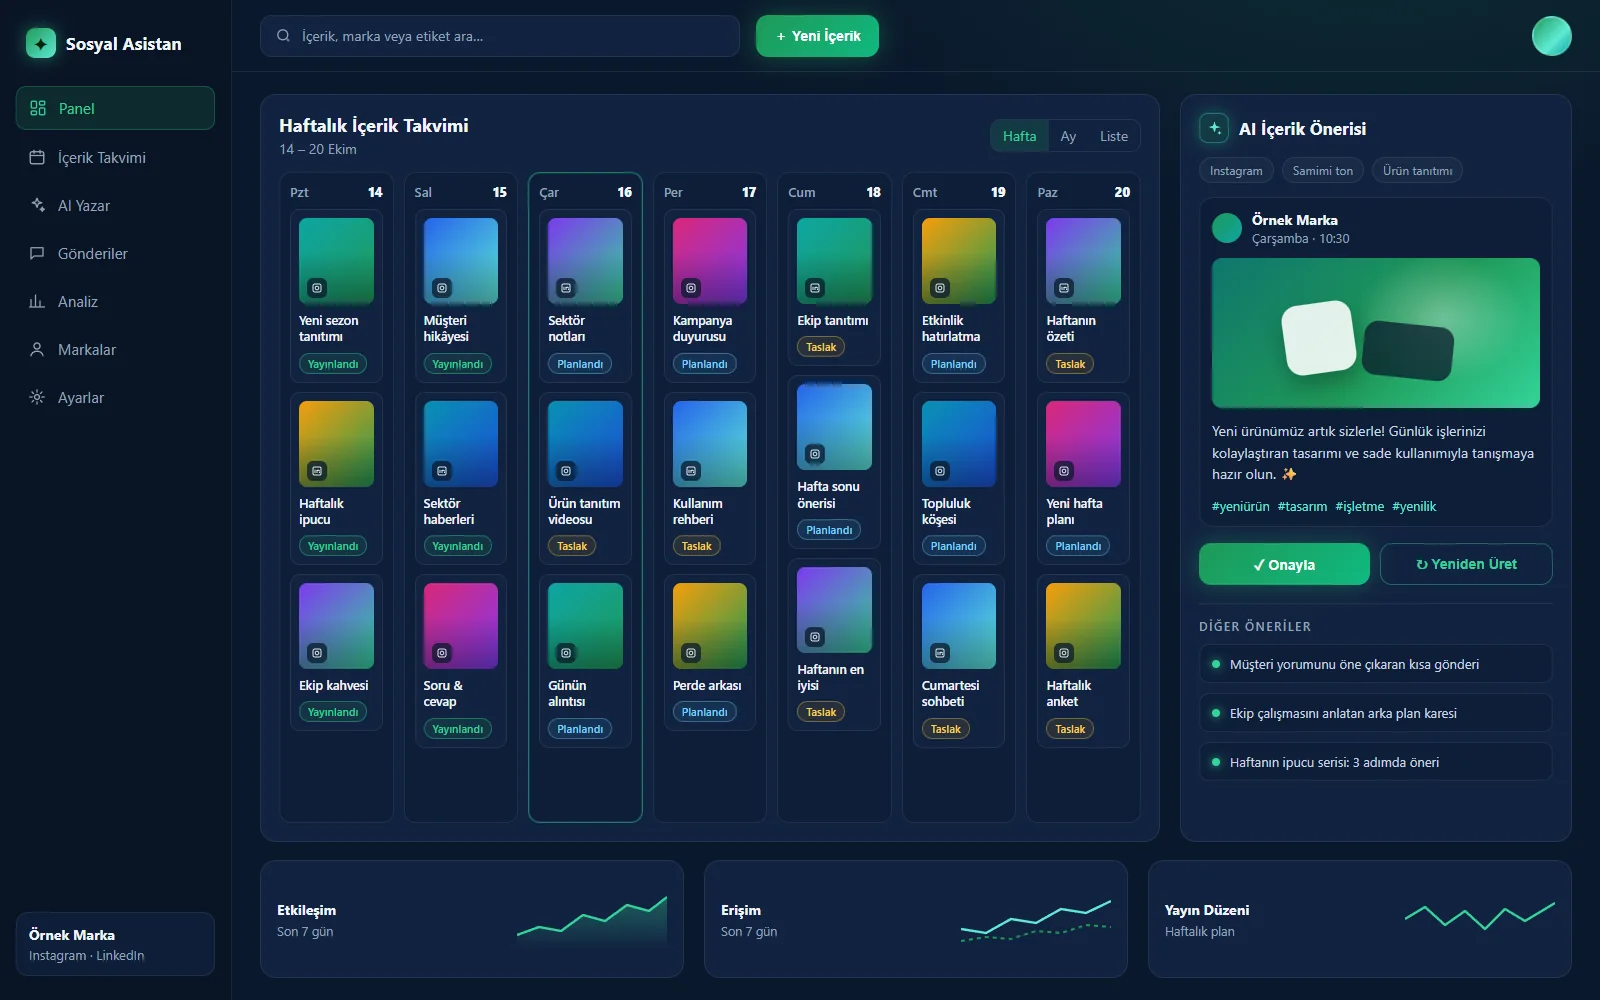Open the Haftanın özeti card thumbnail
1600x1000 pixels.
(x=1083, y=261)
